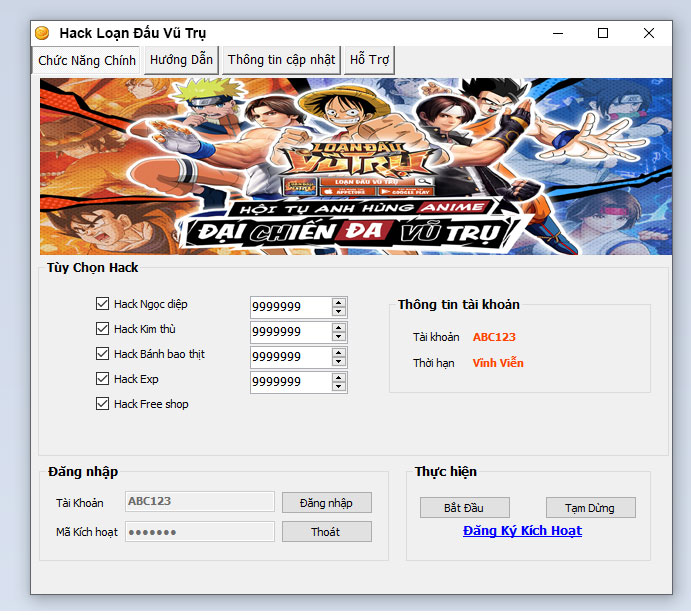Screen dimensions: 691x615
Task: Decrease Hack Kim thủ value with down arrow
Action: (339, 337)
